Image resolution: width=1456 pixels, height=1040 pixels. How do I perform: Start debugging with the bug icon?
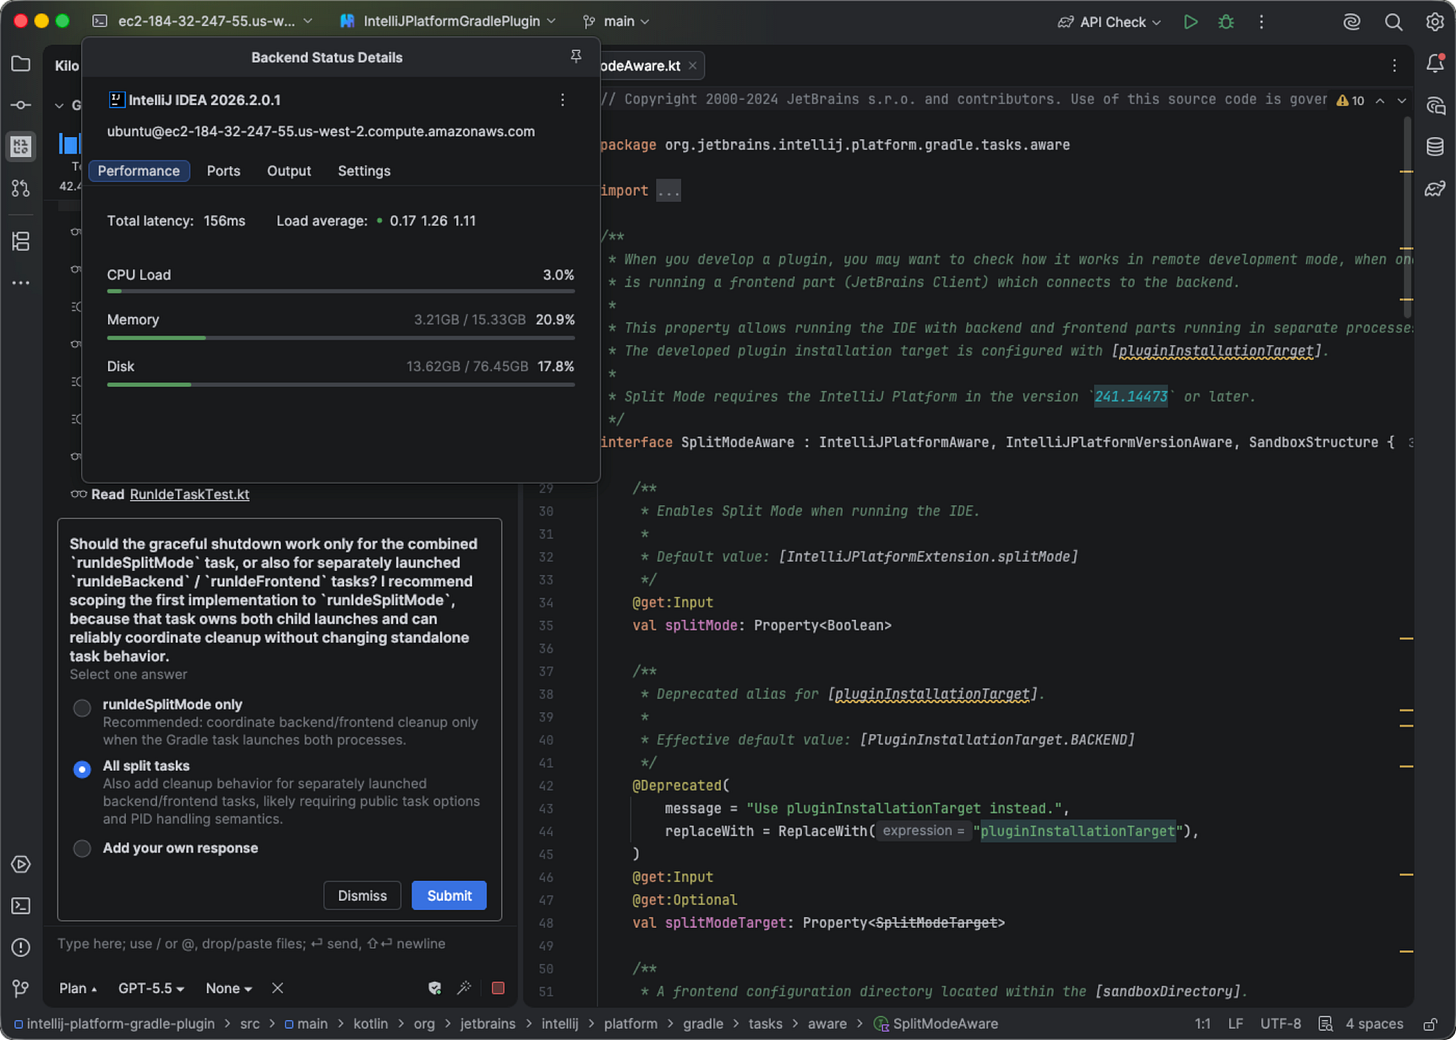click(x=1226, y=21)
